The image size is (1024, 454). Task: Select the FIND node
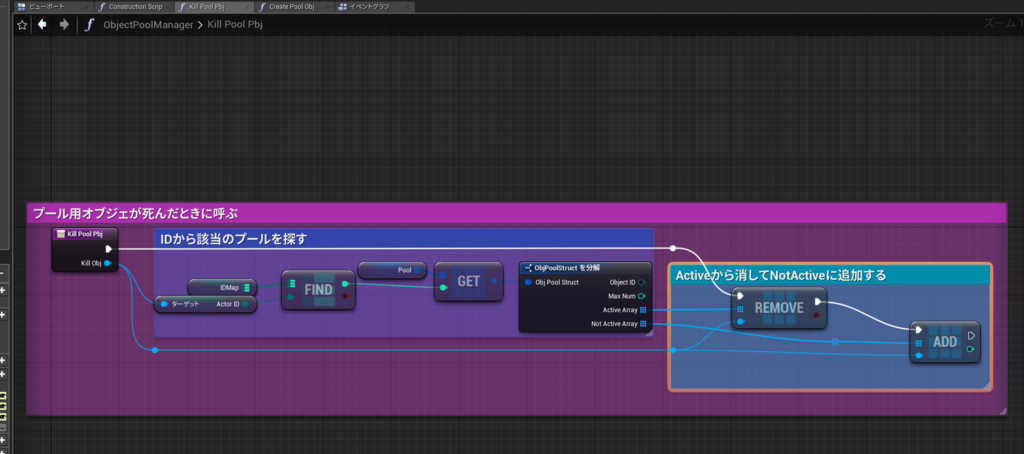point(318,289)
